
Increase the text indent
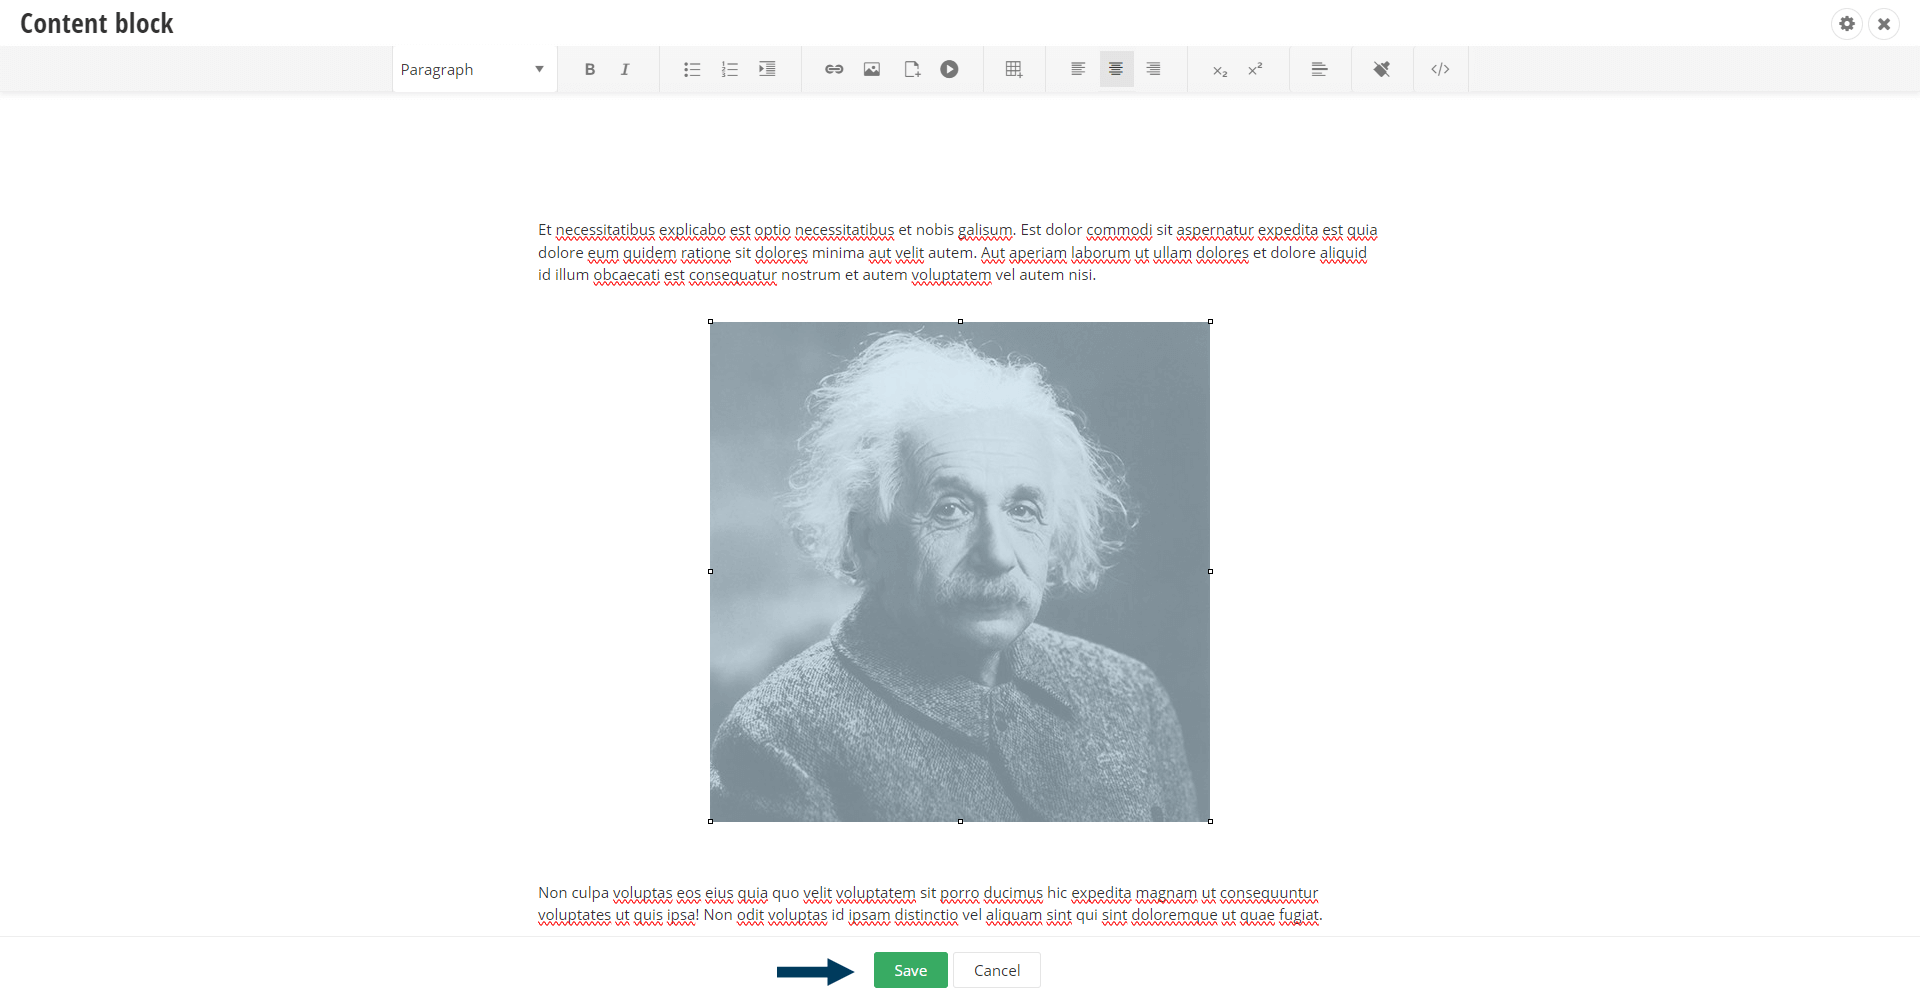767,69
